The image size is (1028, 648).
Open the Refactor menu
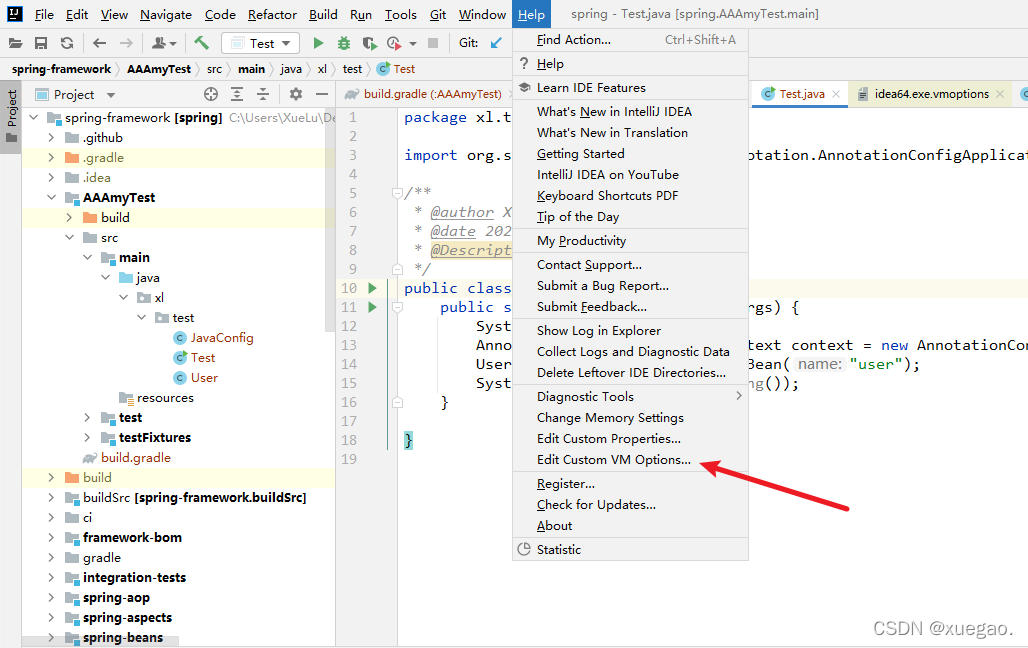click(x=272, y=14)
